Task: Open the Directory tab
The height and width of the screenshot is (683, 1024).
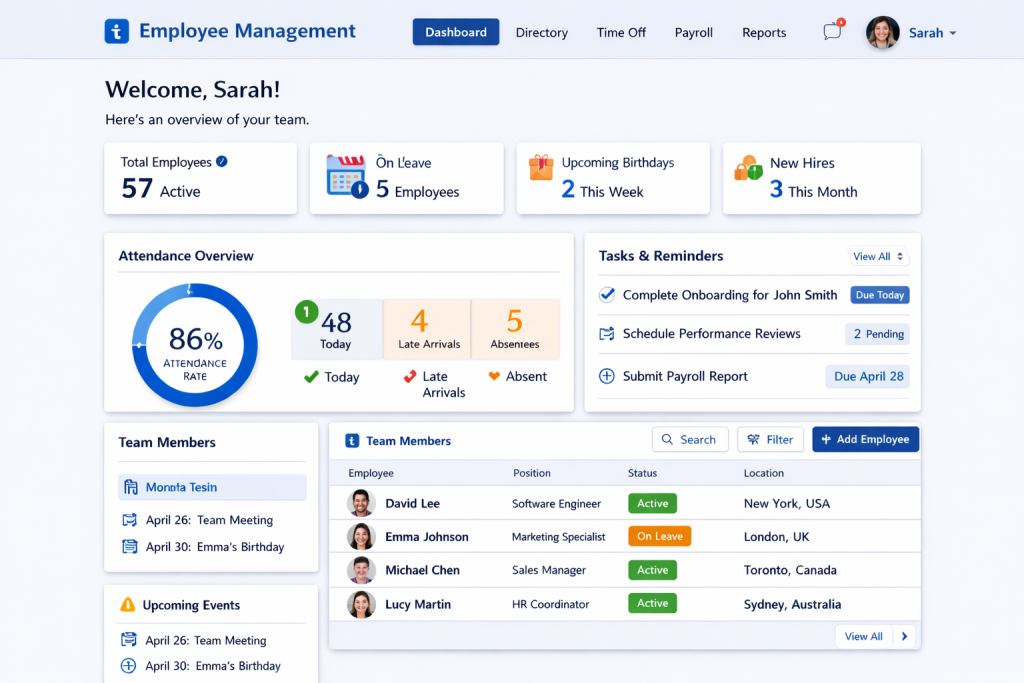Action: (x=541, y=33)
